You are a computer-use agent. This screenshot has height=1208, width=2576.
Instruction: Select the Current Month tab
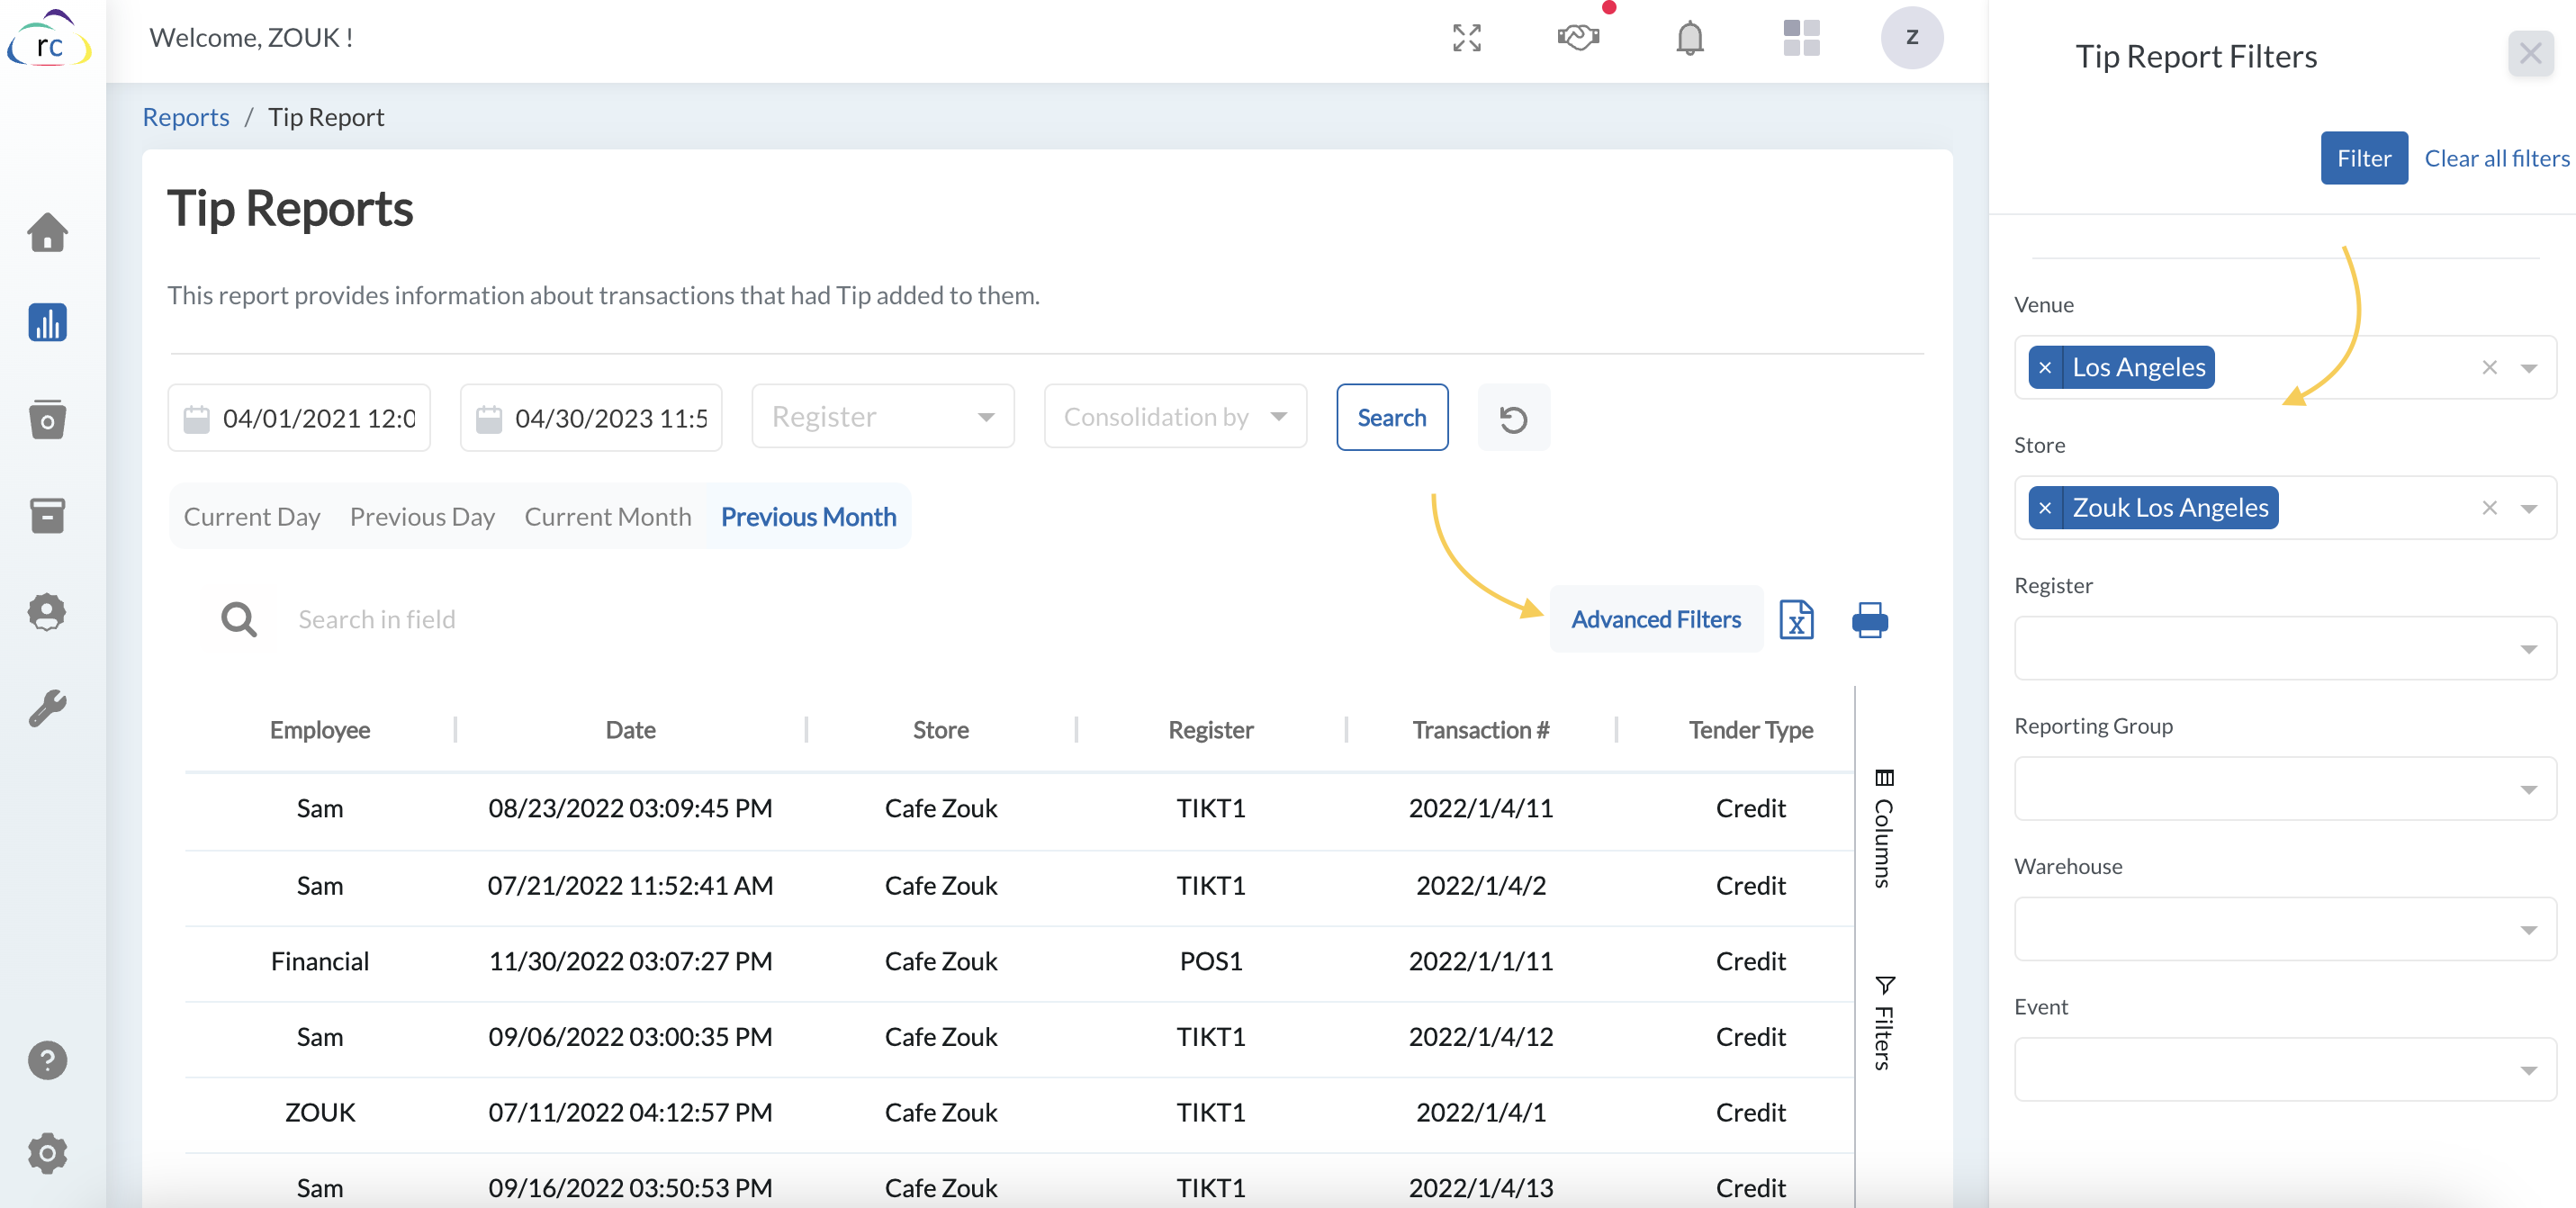607,517
